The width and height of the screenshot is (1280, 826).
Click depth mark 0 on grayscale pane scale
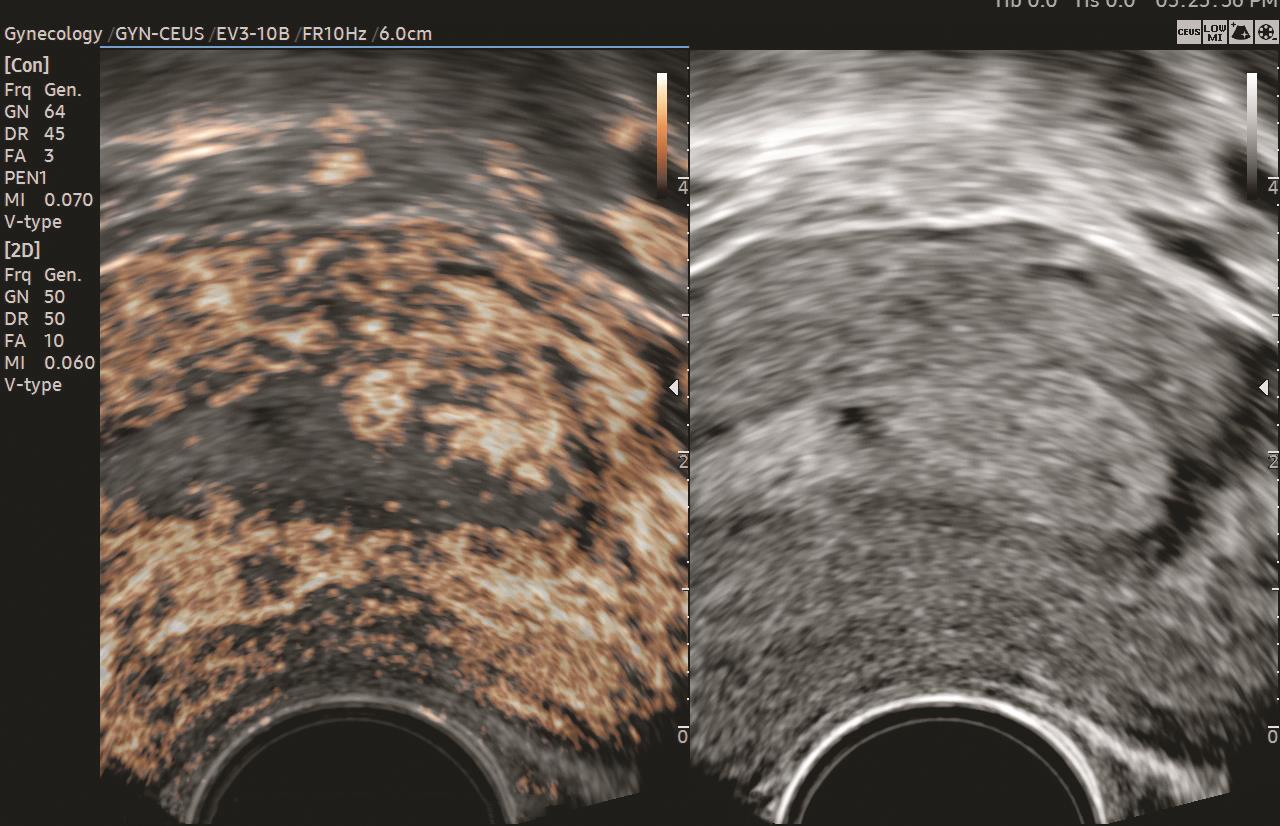click(1273, 736)
